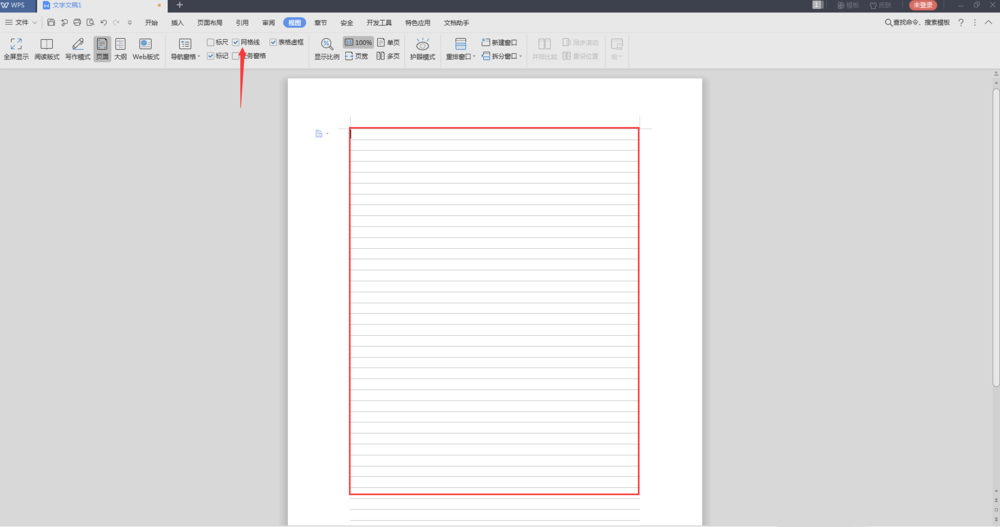The image size is (1000, 527).
Task: Open the Insert (插入) tab
Action: click(x=177, y=22)
